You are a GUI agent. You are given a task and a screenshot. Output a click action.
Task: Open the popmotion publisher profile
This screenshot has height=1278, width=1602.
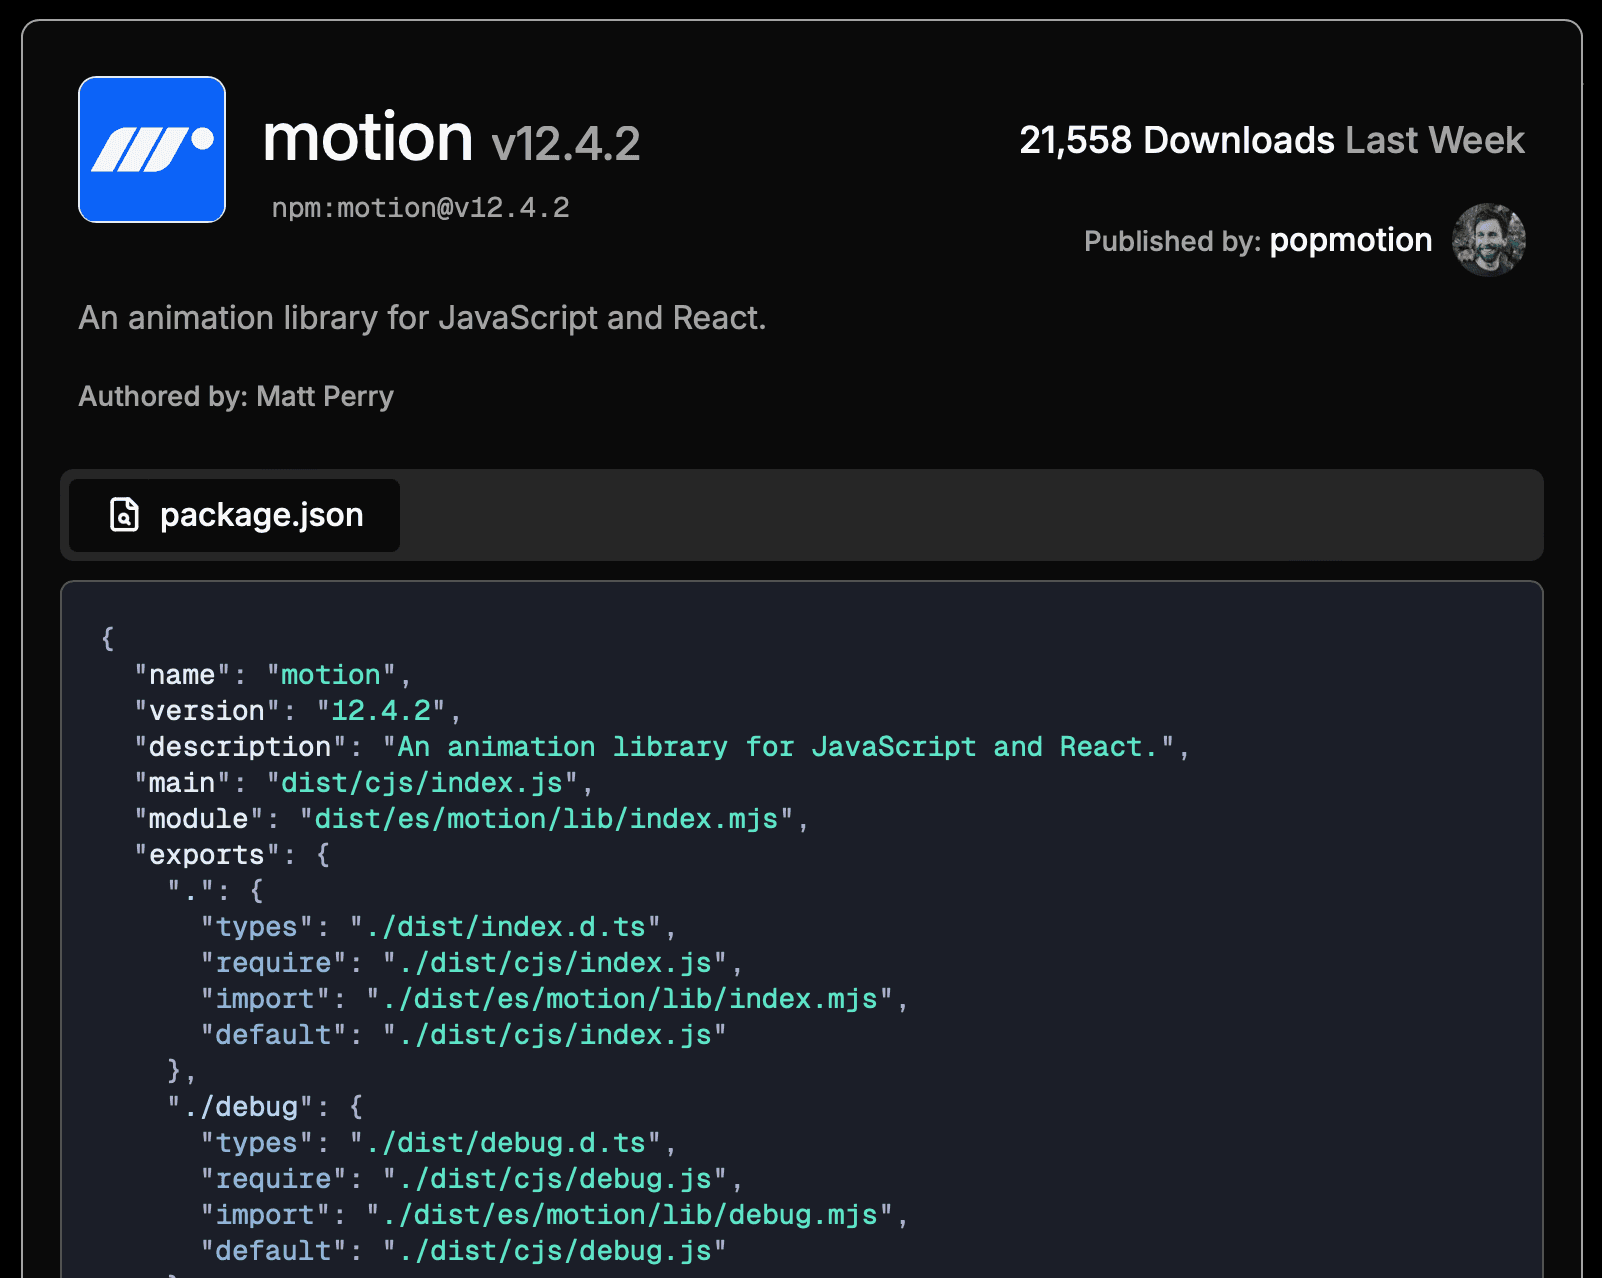pos(1350,240)
